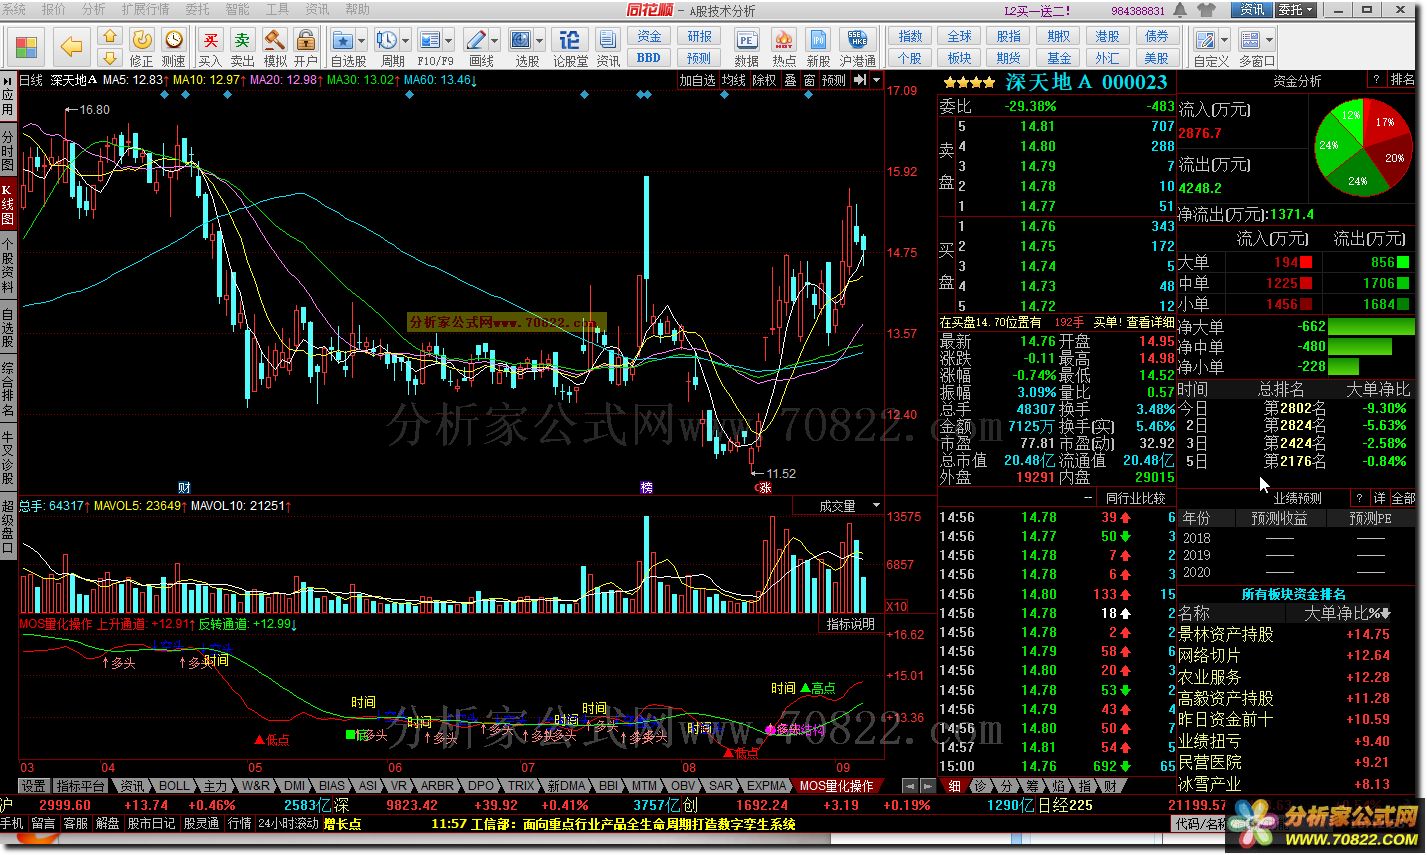The height and width of the screenshot is (855, 1427).
Task: Click the 修正 (correct) toolbar icon
Action: [142, 41]
